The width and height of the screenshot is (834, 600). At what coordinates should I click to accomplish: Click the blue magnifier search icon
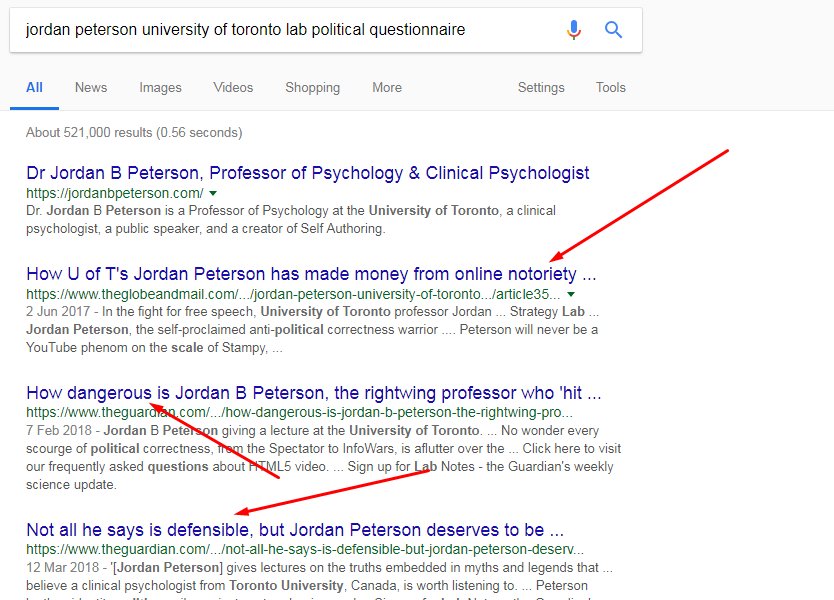point(613,30)
